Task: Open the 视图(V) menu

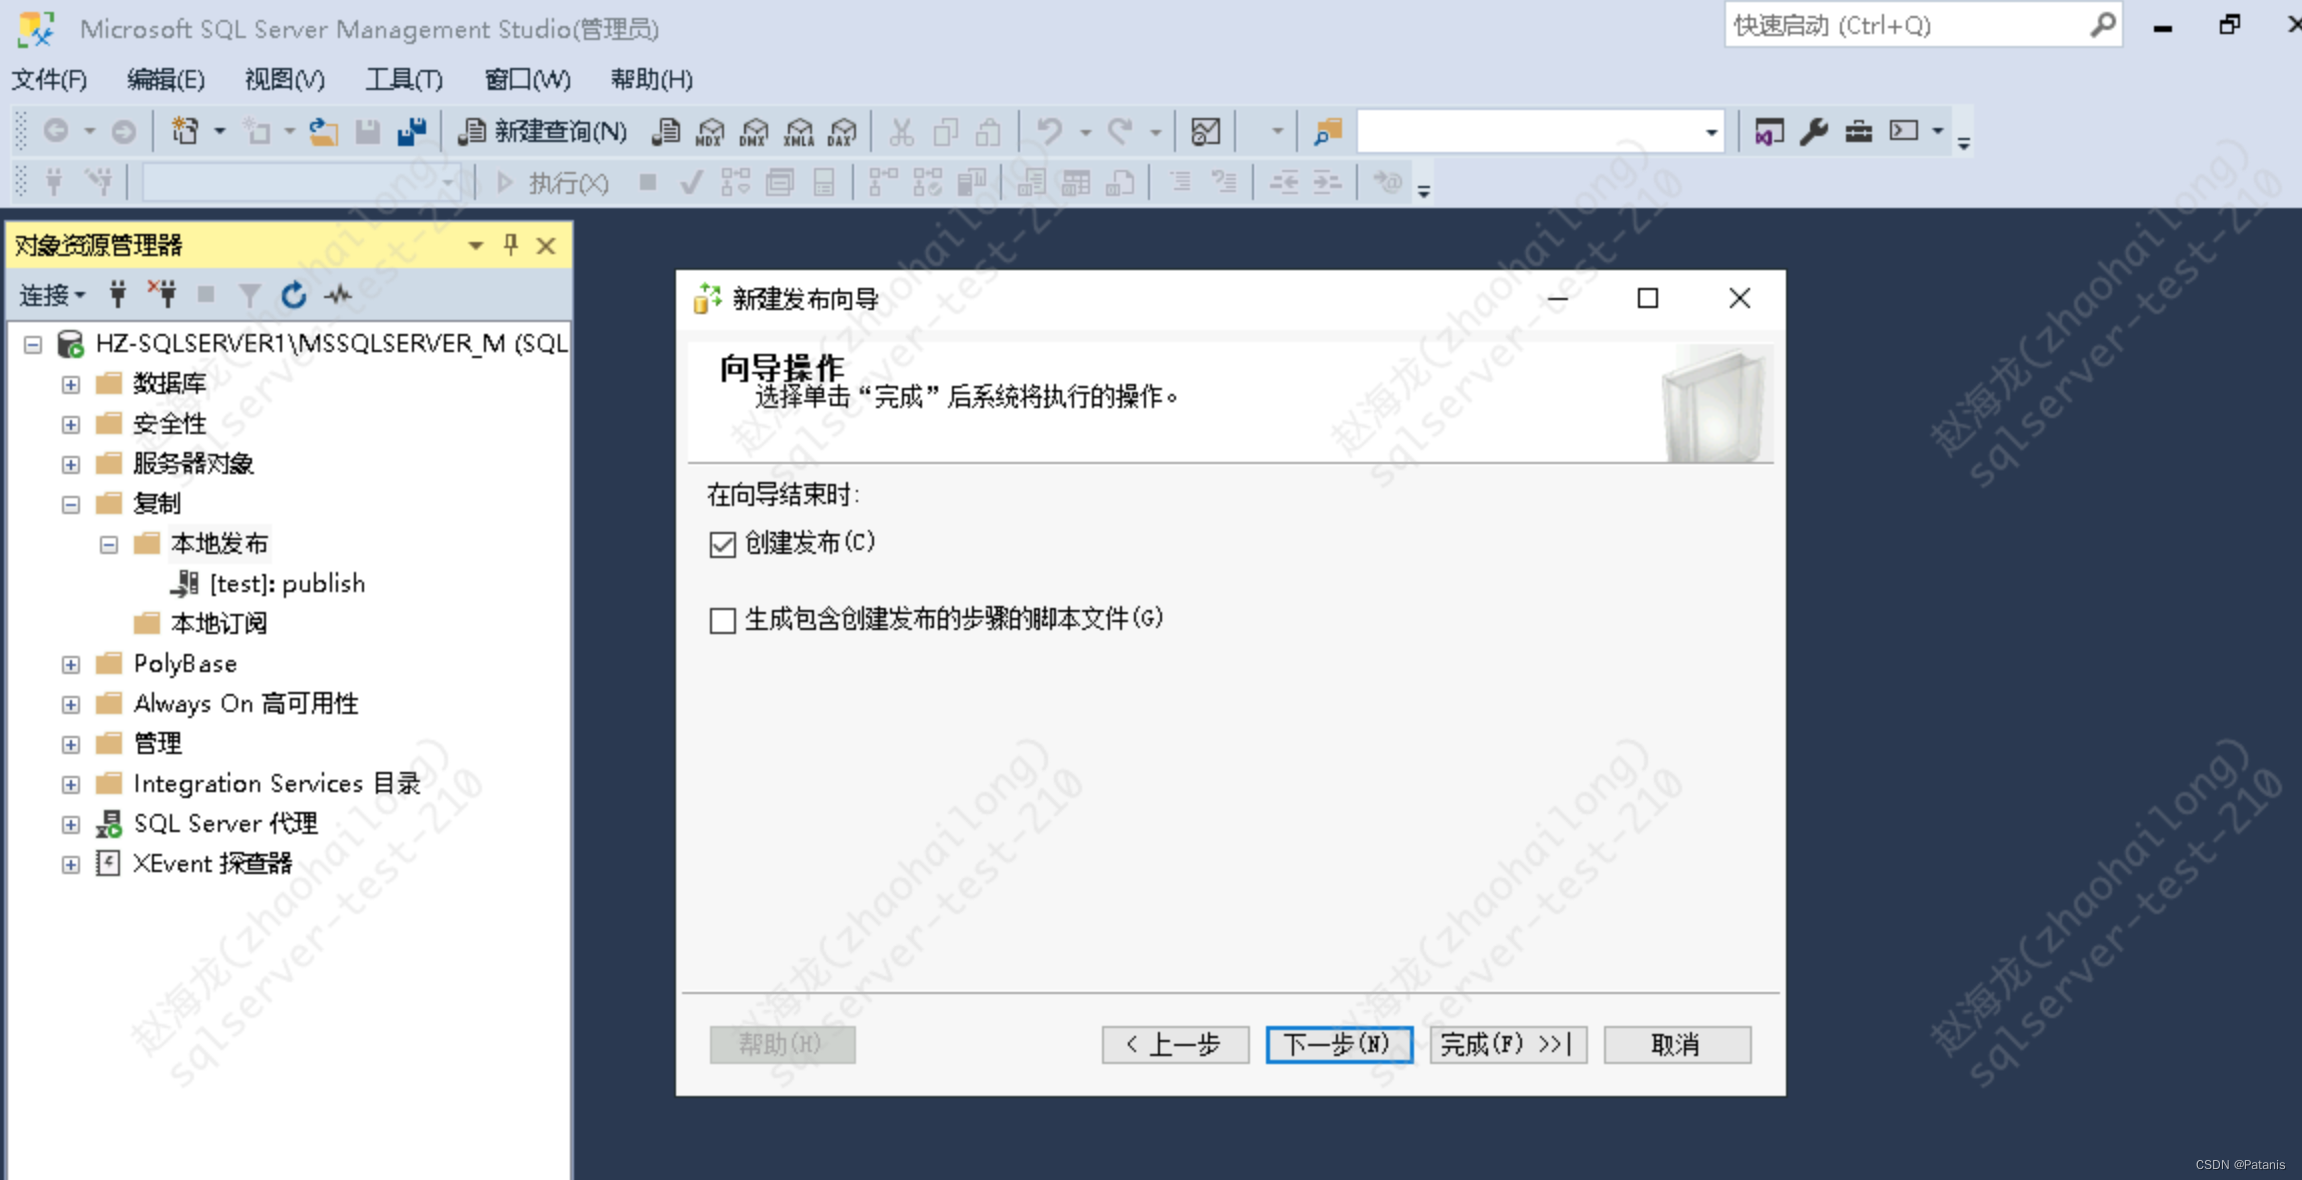Action: 284,79
